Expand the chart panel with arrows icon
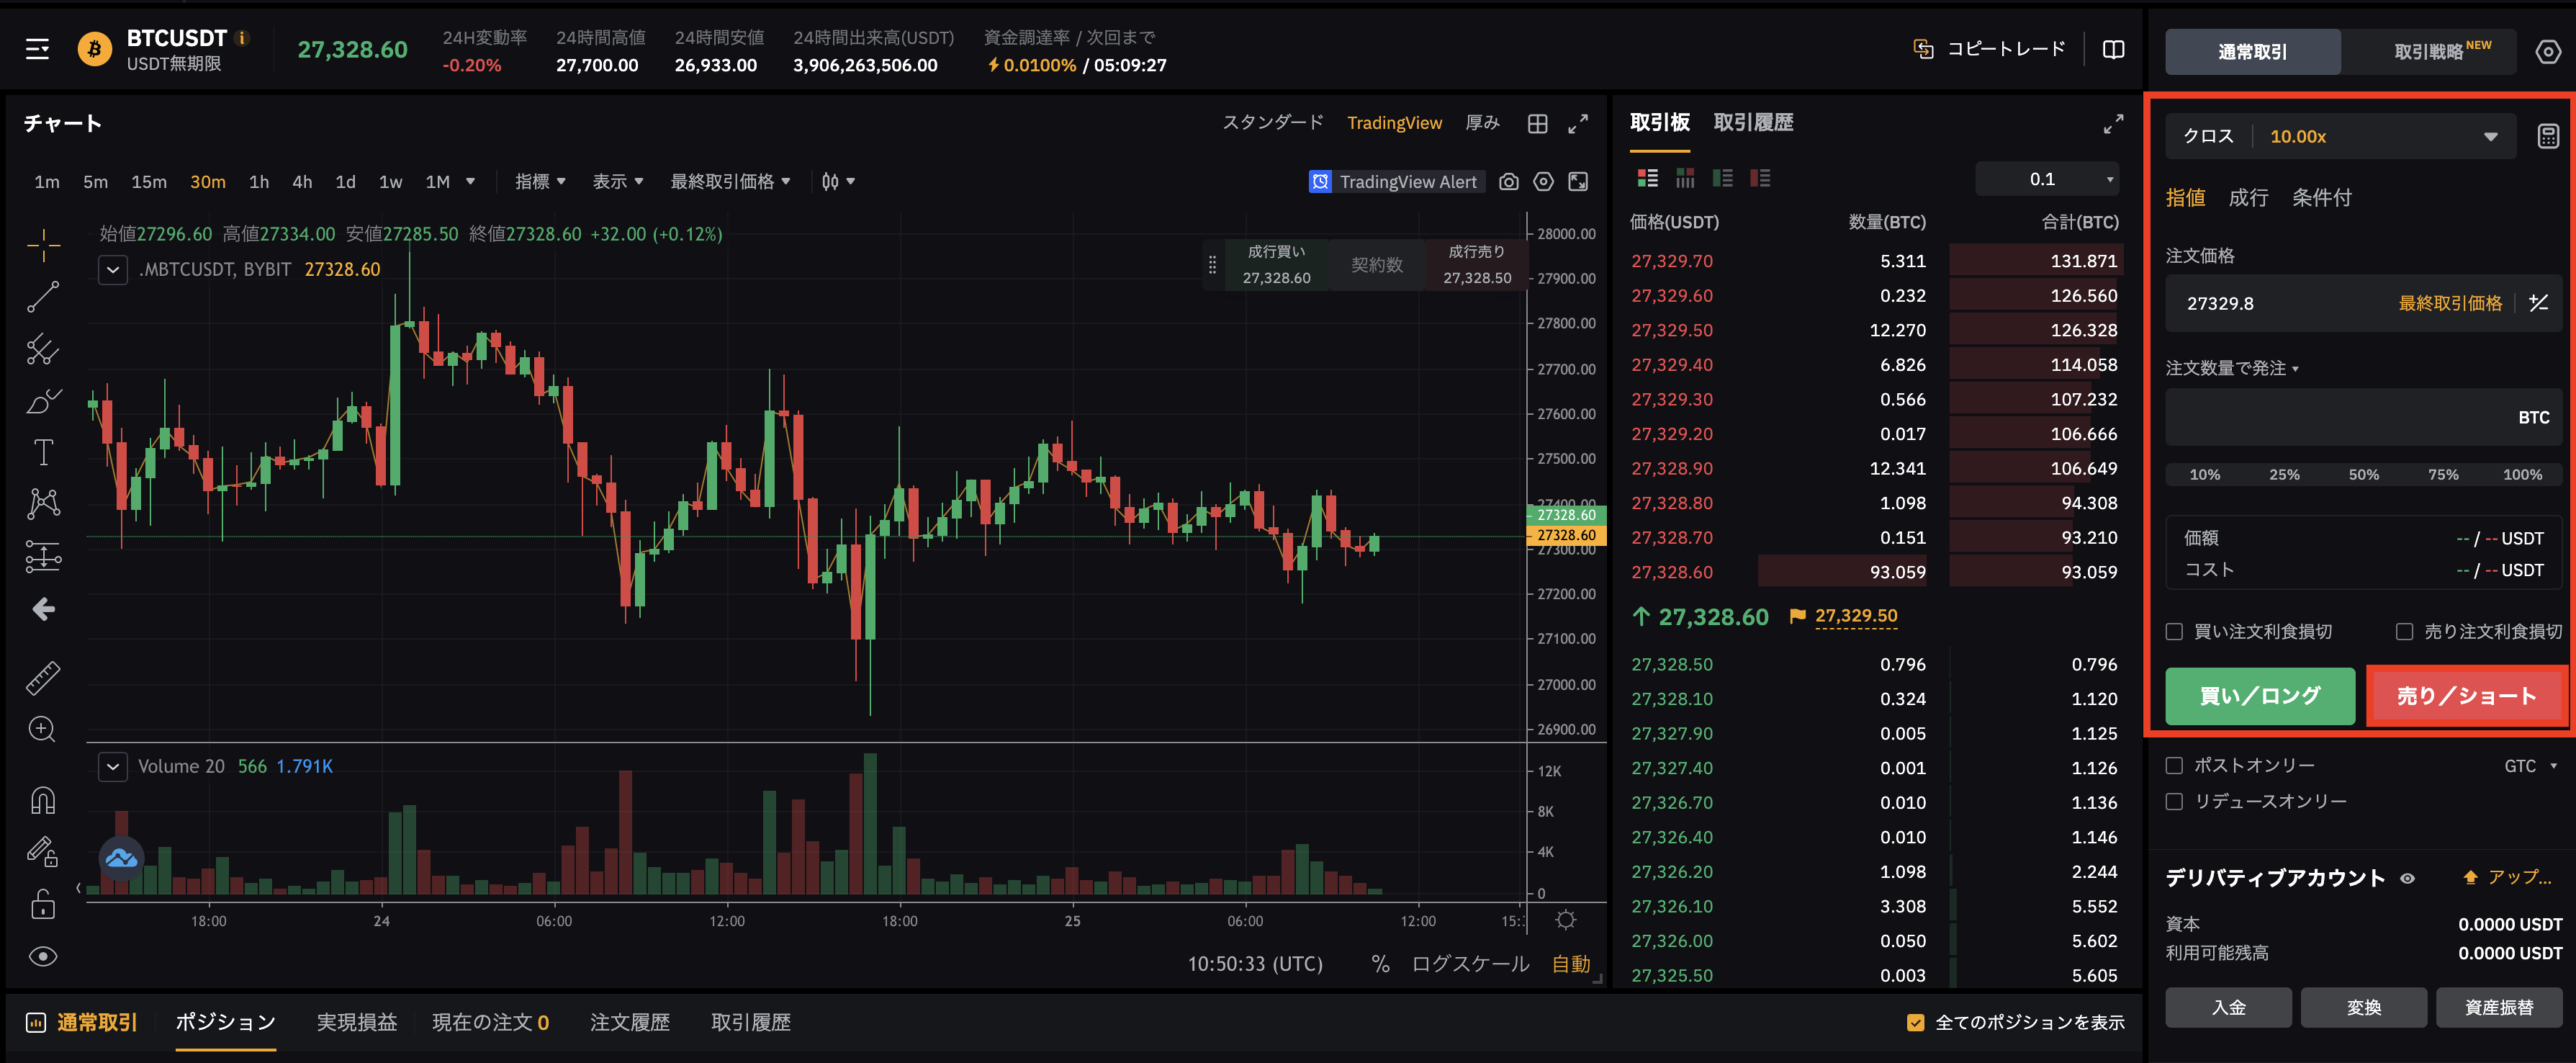 [1578, 124]
